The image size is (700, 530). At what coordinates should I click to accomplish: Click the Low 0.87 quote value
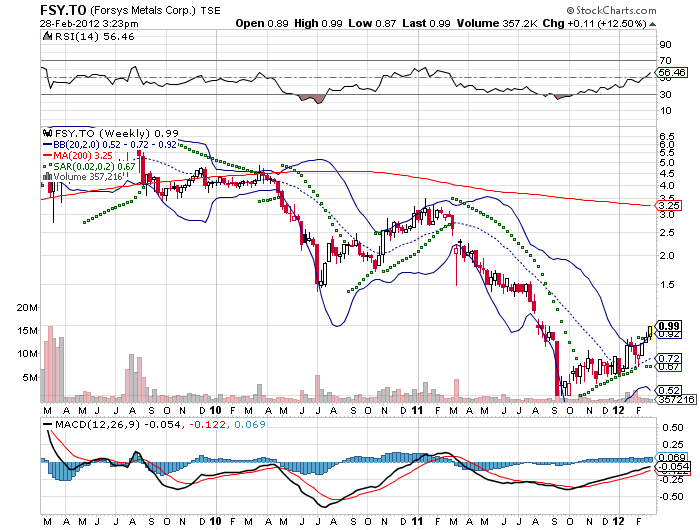(x=372, y=23)
